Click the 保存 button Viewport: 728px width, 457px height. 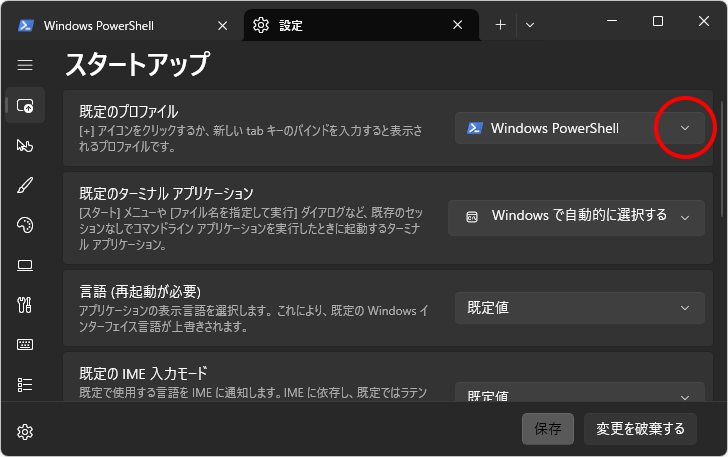548,429
